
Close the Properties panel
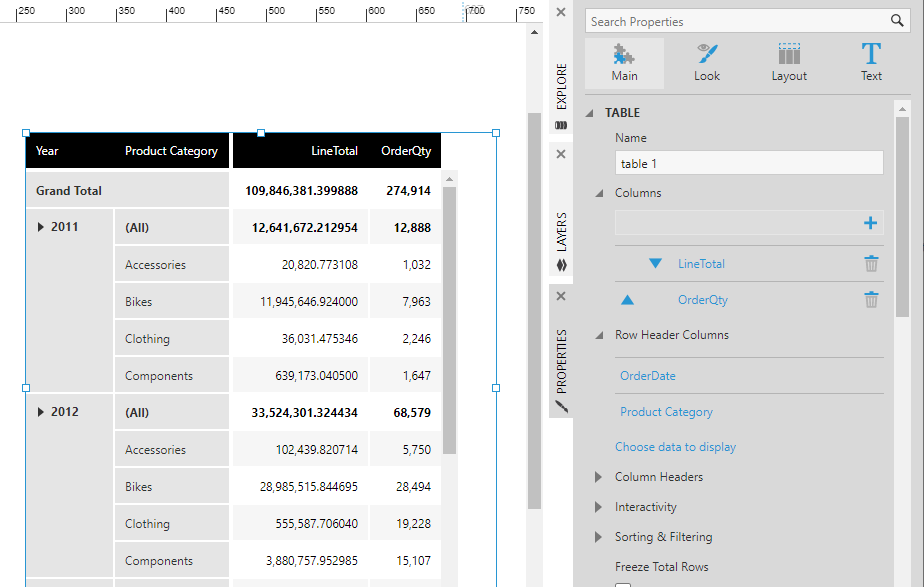point(561,296)
